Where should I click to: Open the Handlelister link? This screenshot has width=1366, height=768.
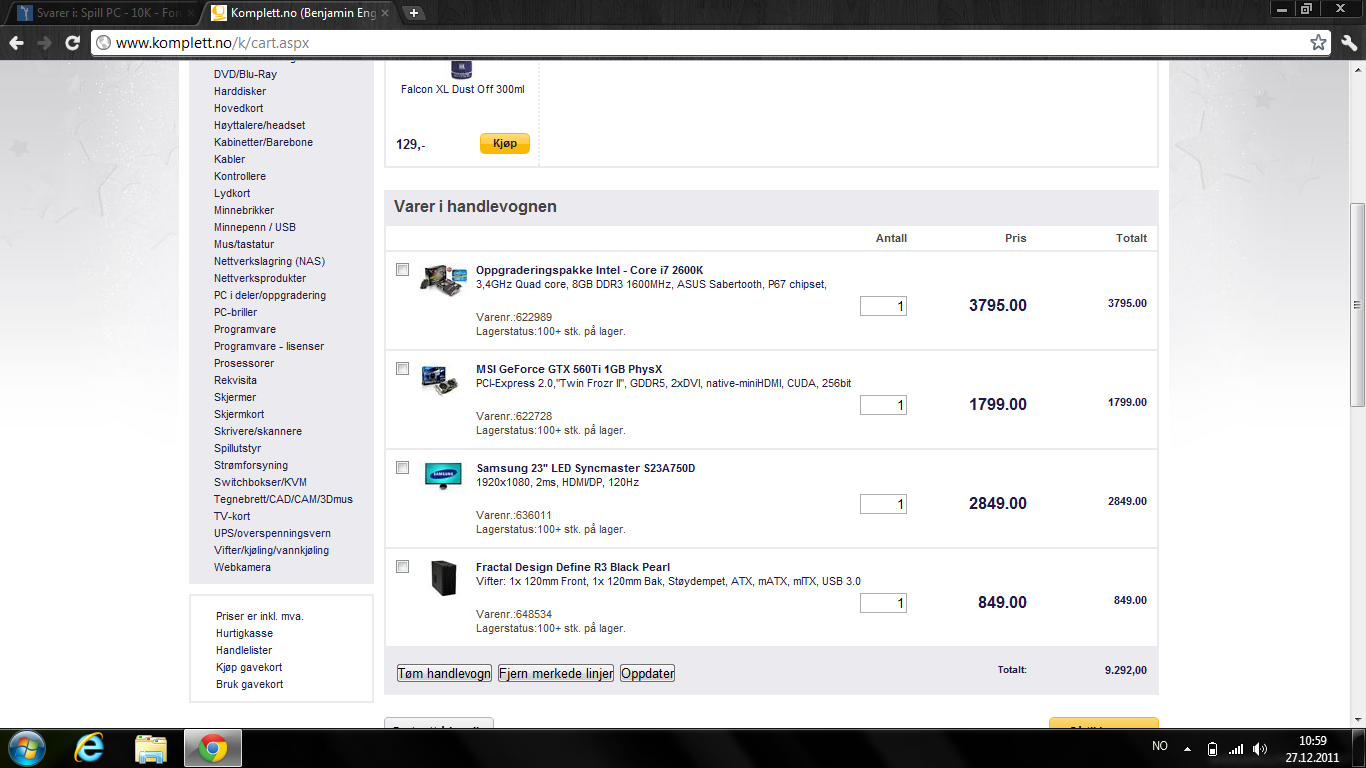pyautogui.click(x=244, y=650)
